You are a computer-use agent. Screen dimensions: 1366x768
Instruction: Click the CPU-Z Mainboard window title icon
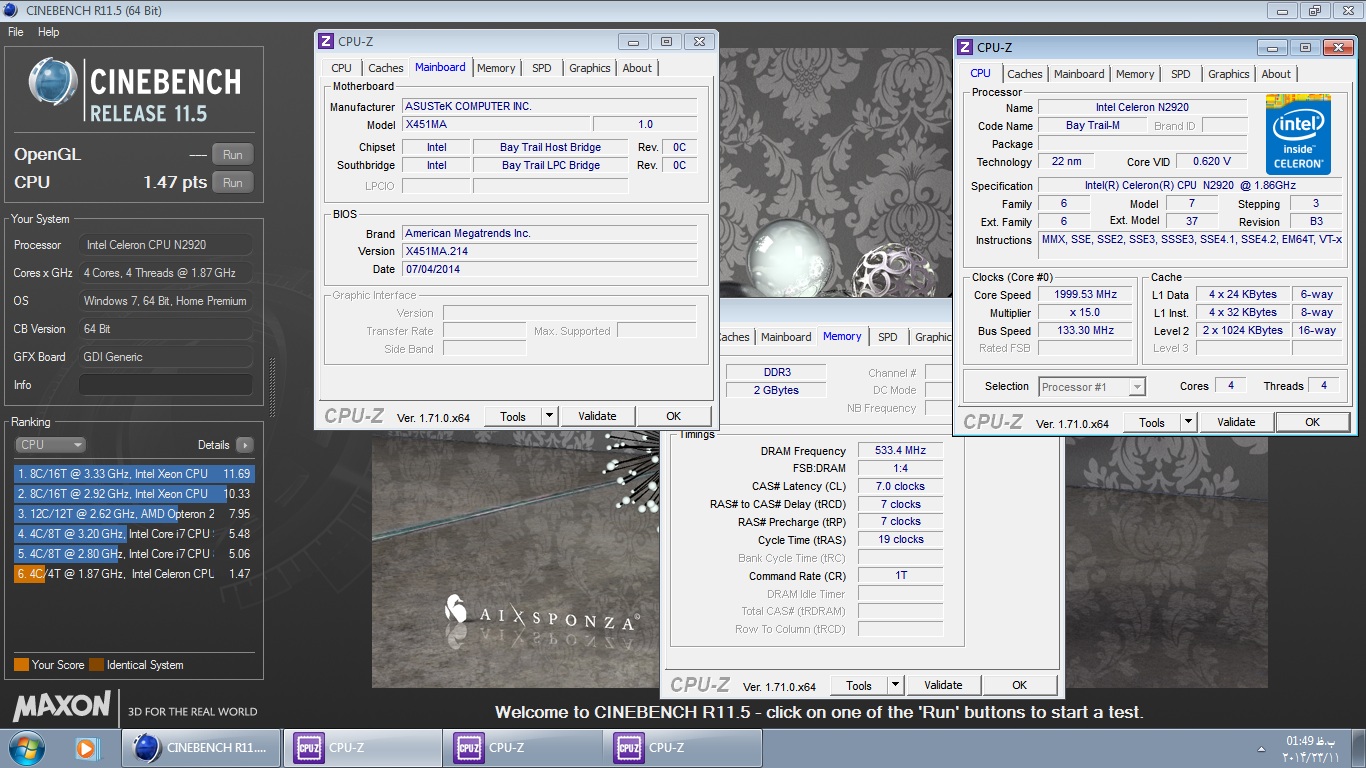pos(326,41)
